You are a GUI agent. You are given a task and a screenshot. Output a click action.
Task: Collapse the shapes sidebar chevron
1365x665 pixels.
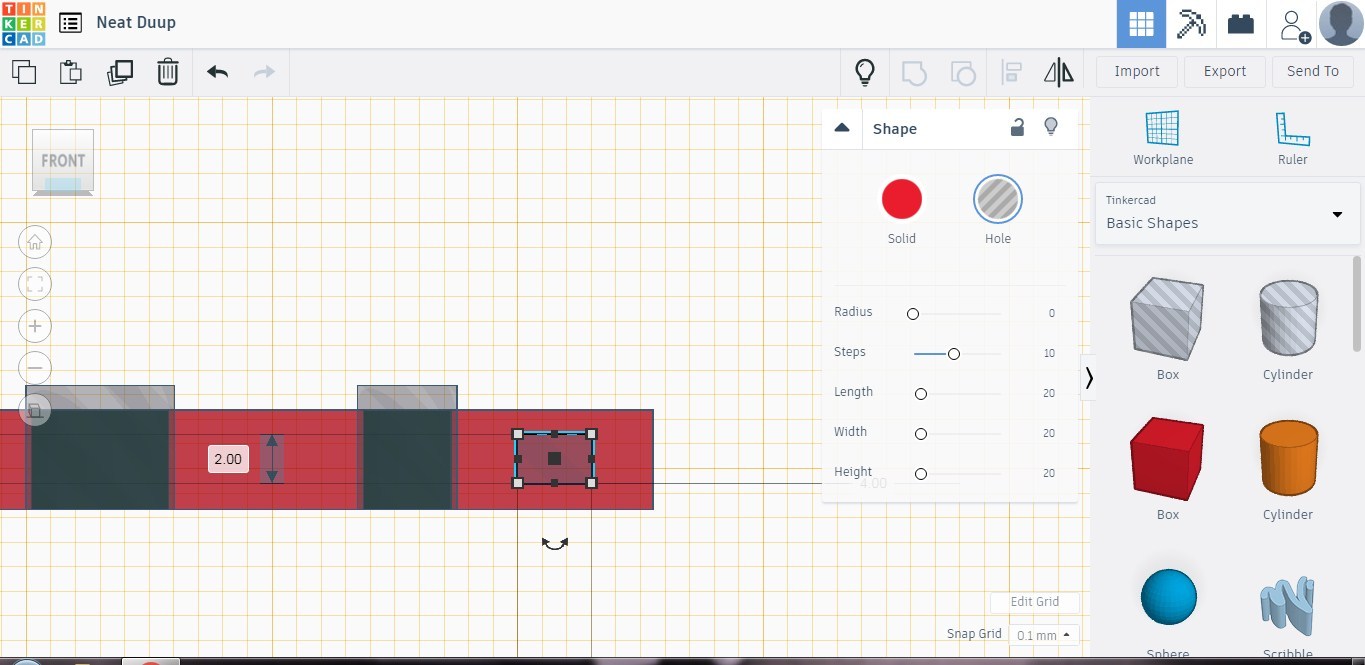point(1088,378)
